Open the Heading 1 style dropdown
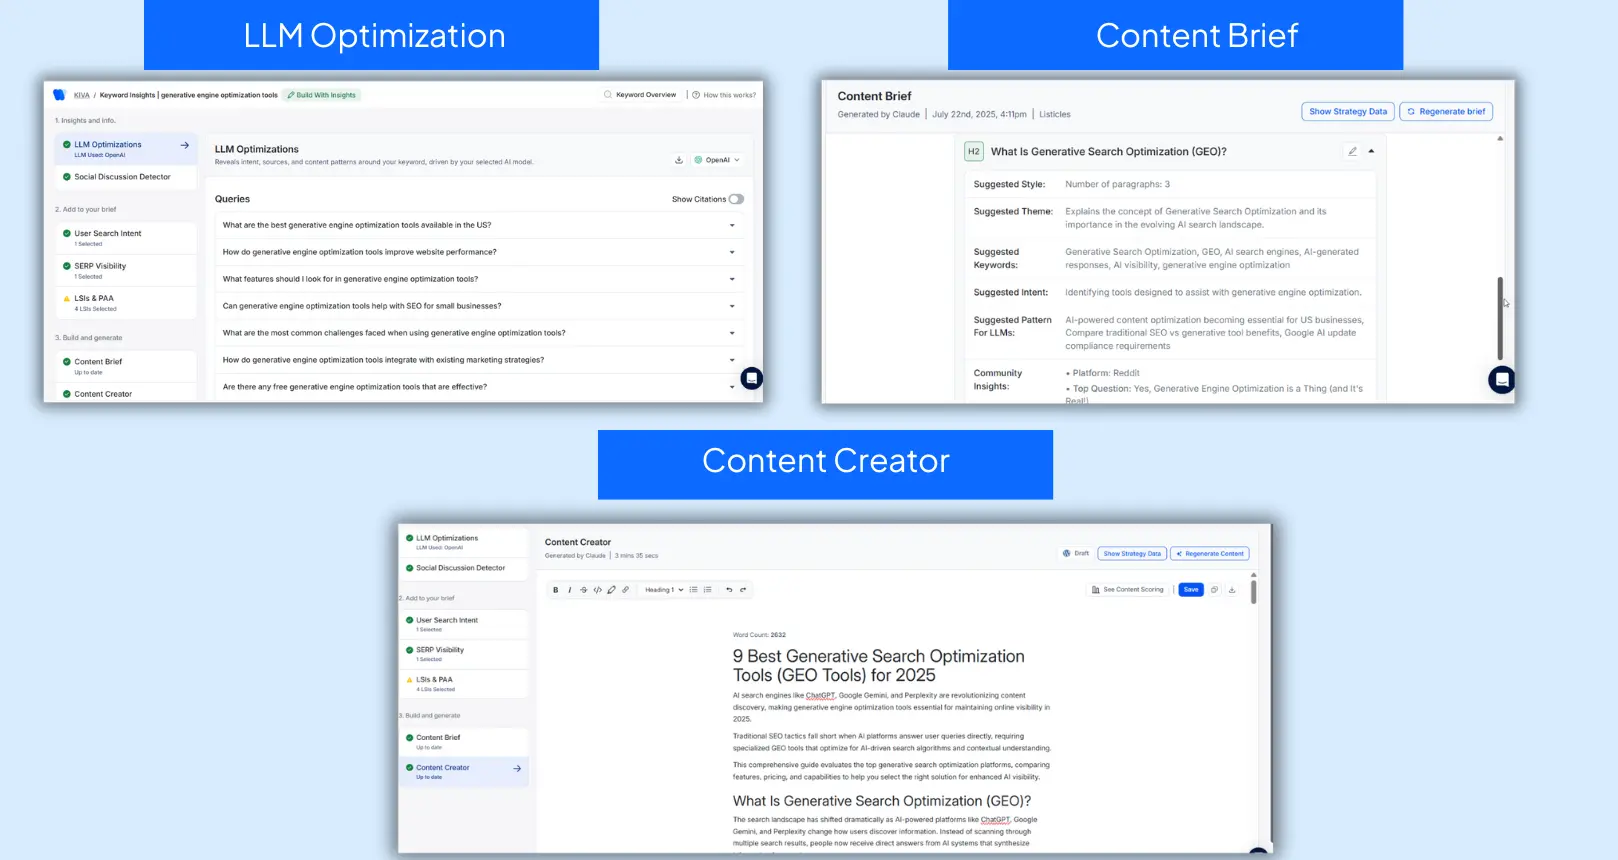The width and height of the screenshot is (1618, 860). 664,590
